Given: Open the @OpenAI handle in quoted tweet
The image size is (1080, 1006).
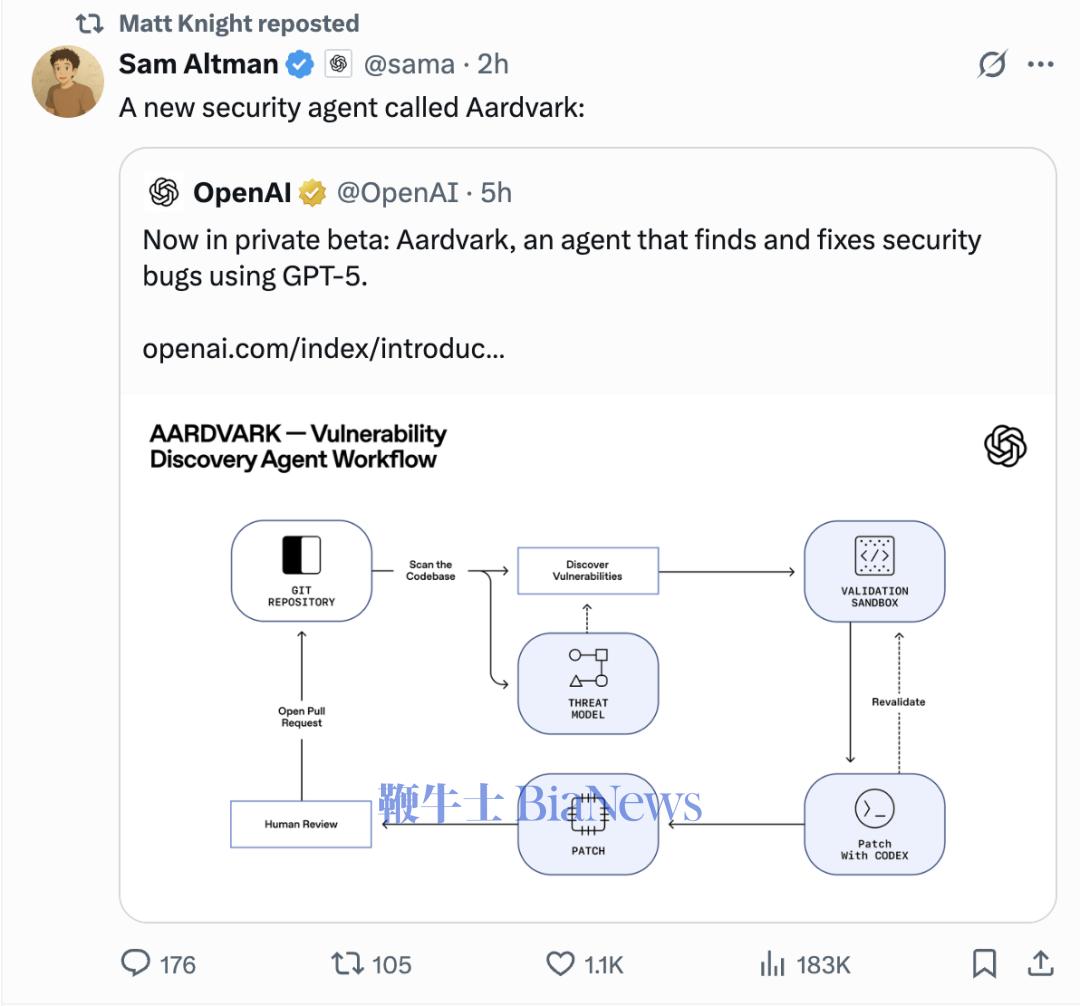Looking at the screenshot, I should tap(398, 192).
